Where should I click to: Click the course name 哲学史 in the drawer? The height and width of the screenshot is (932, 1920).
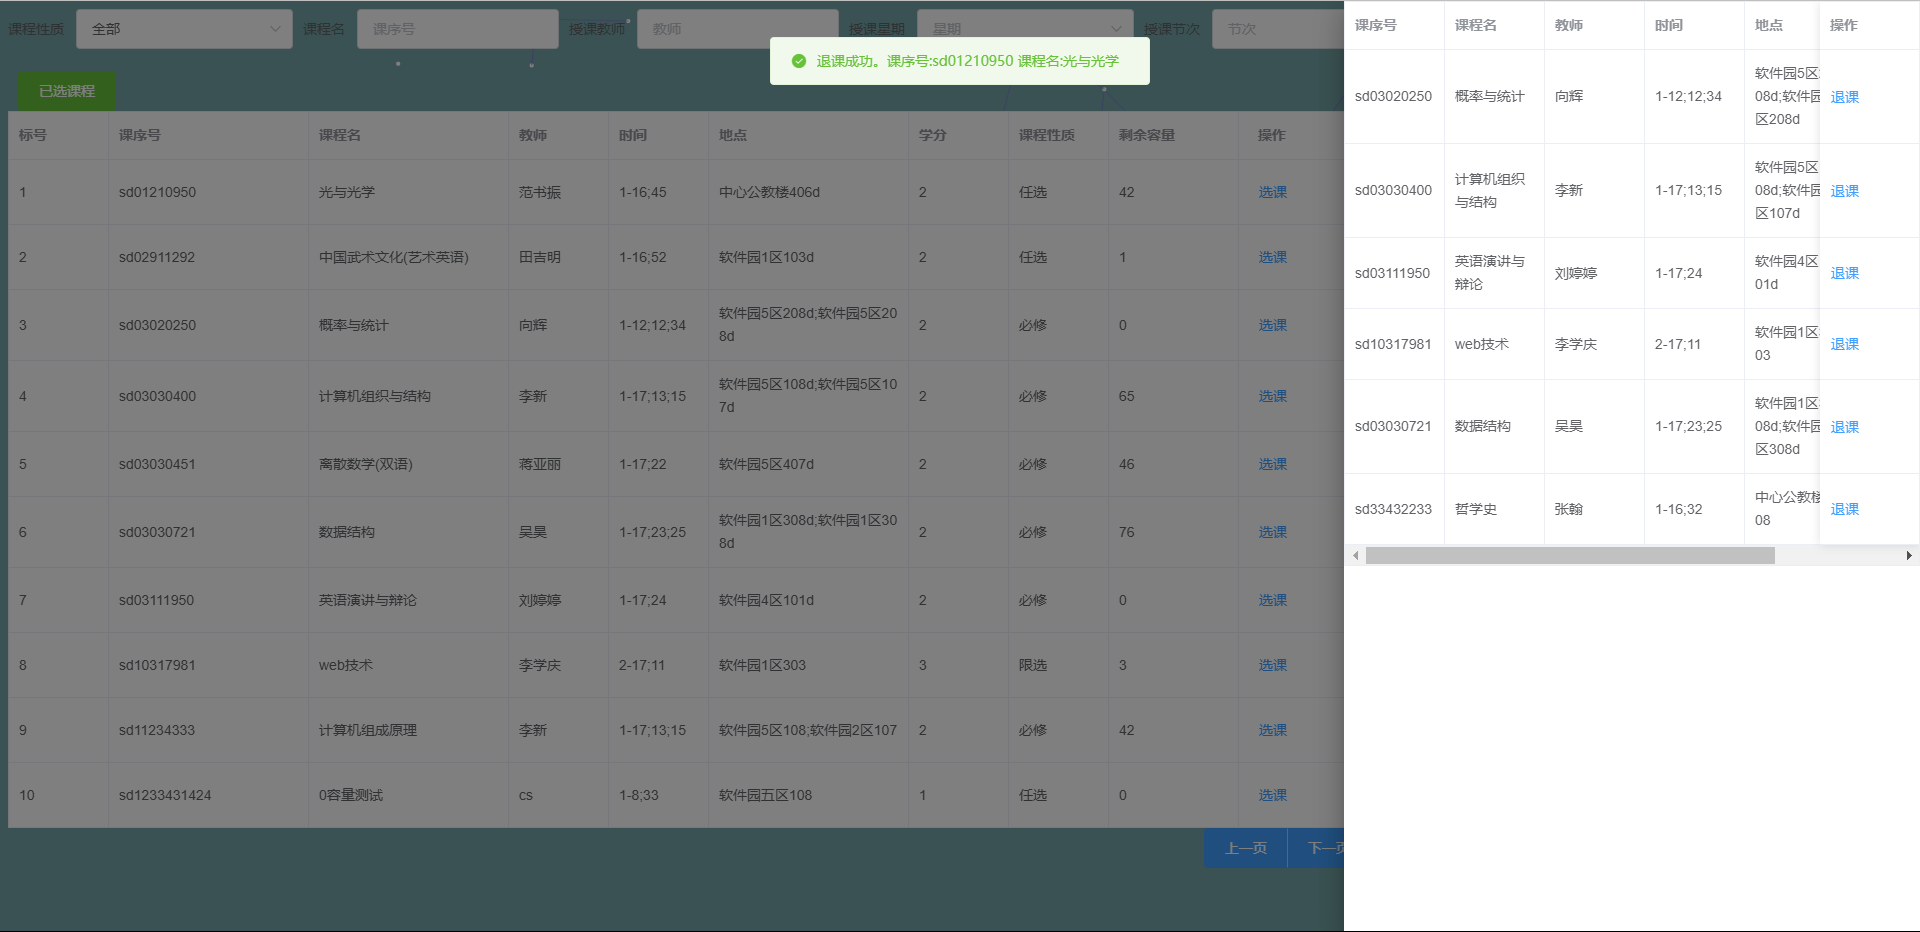1475,509
